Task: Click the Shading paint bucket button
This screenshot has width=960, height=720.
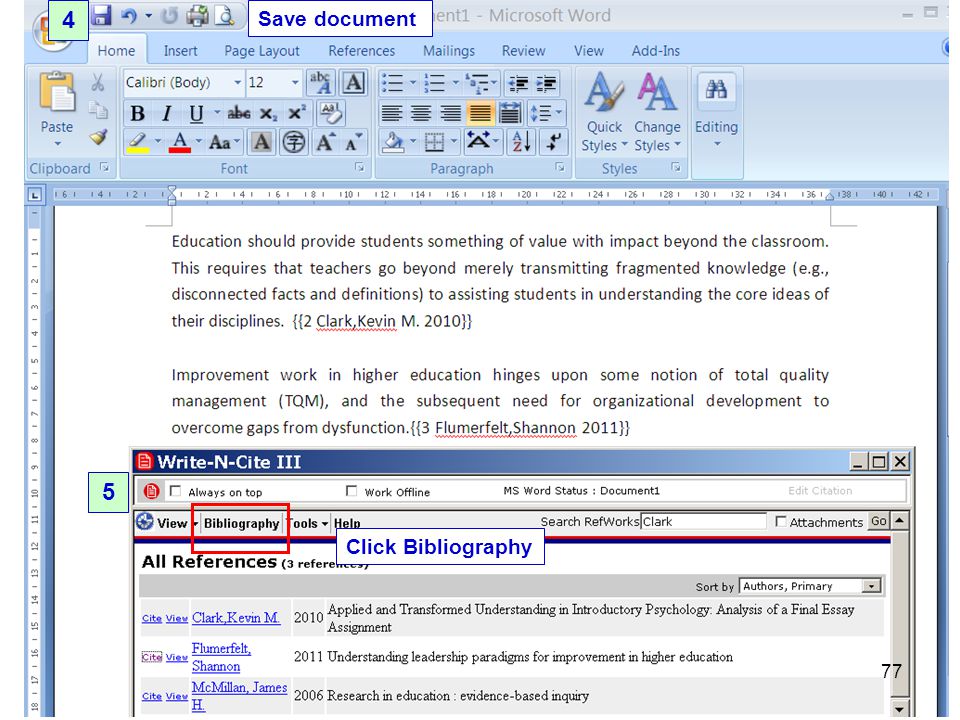Action: pyautogui.click(x=392, y=142)
